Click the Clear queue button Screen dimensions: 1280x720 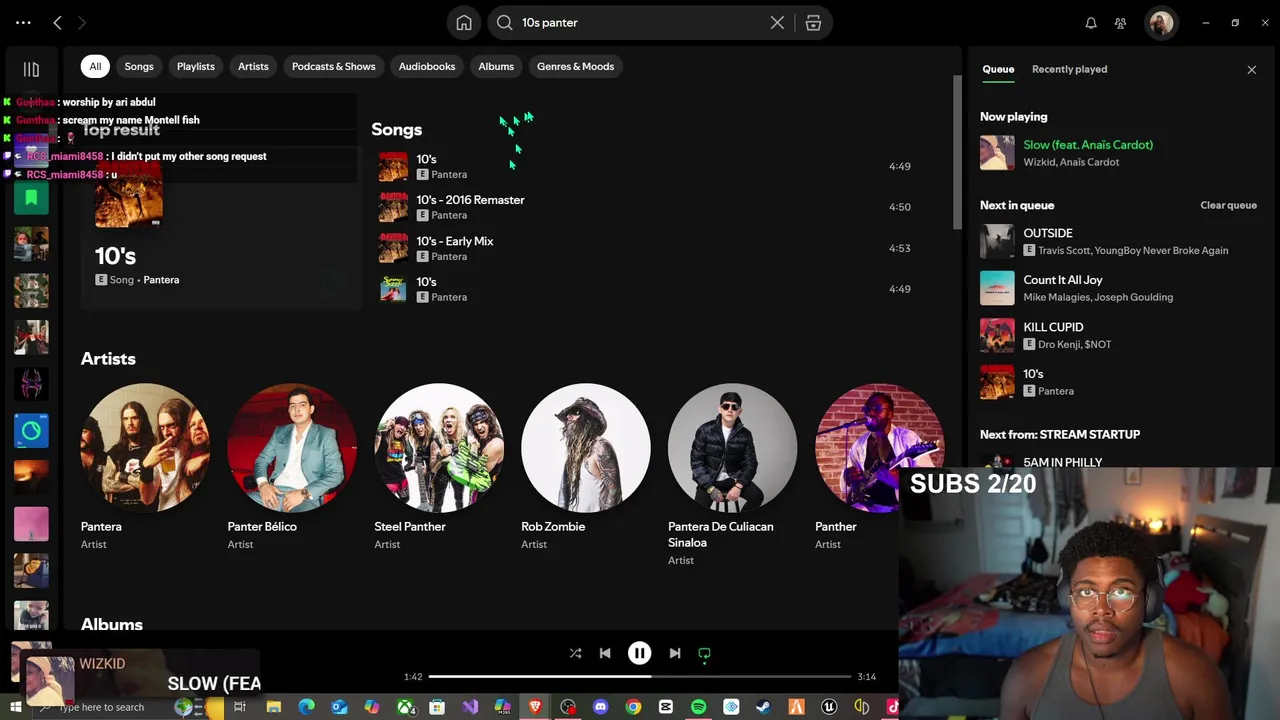coord(1228,205)
